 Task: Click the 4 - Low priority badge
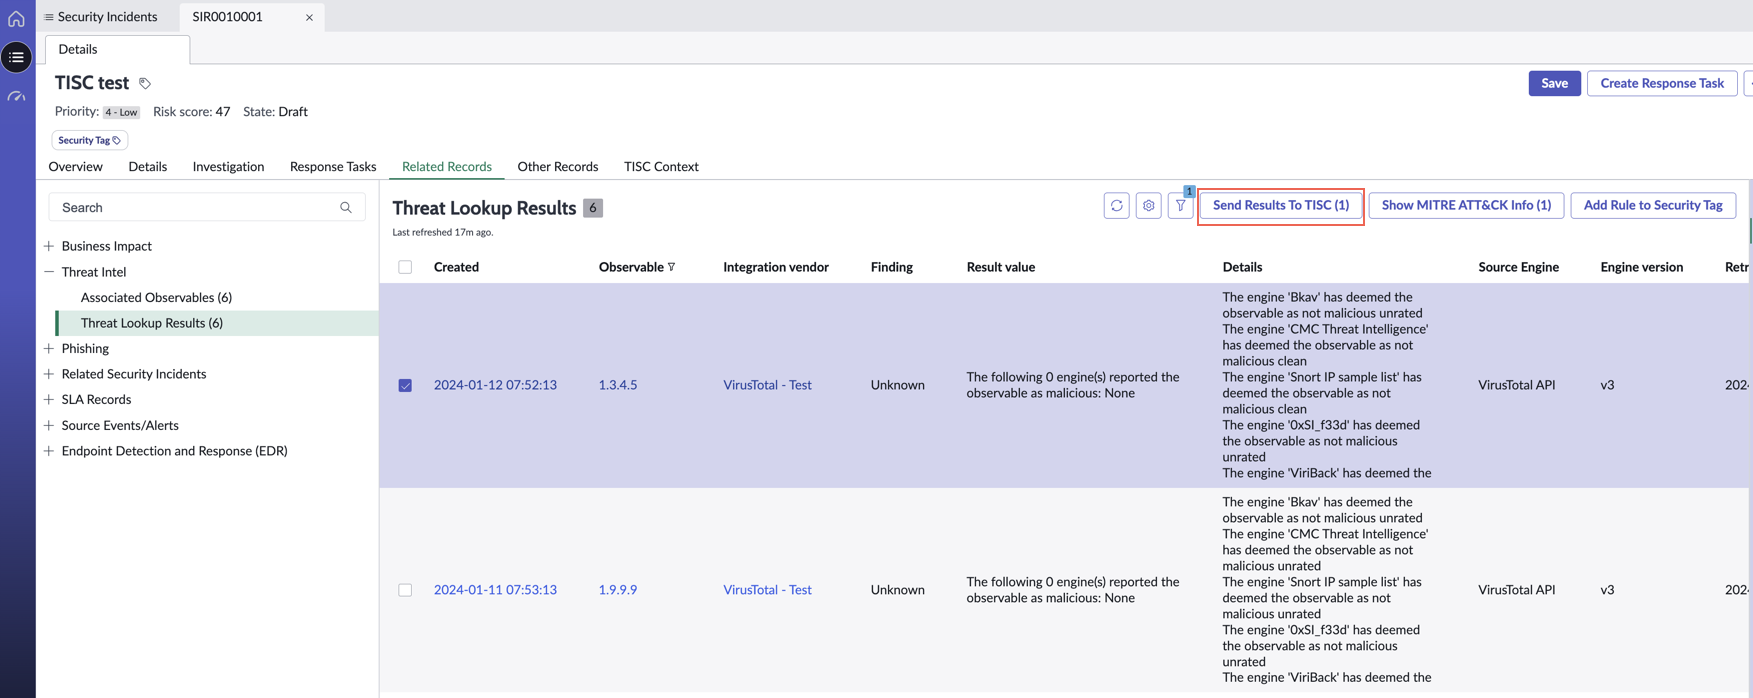[x=122, y=112]
